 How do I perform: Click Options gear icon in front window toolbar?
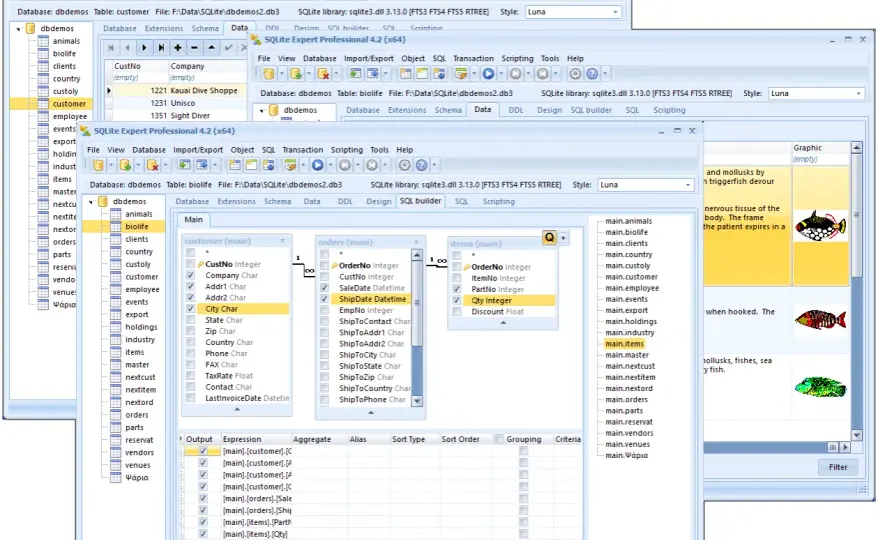coord(404,165)
